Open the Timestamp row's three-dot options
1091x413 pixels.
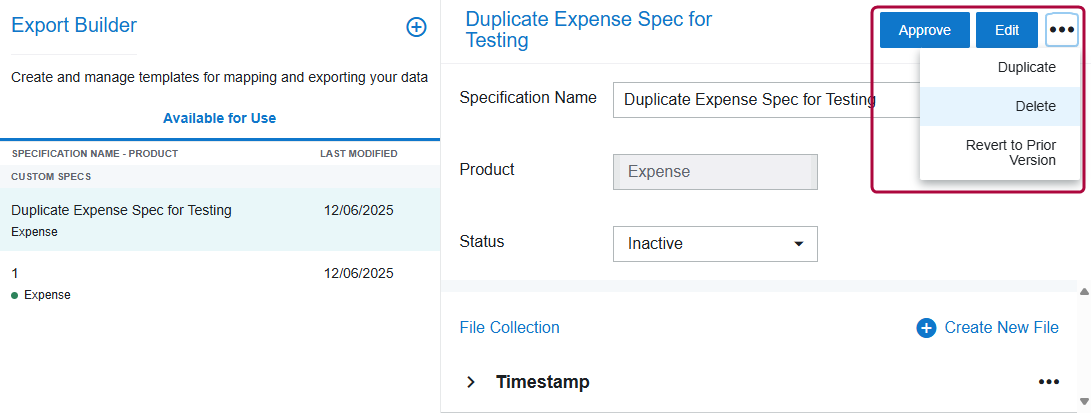tap(1048, 382)
